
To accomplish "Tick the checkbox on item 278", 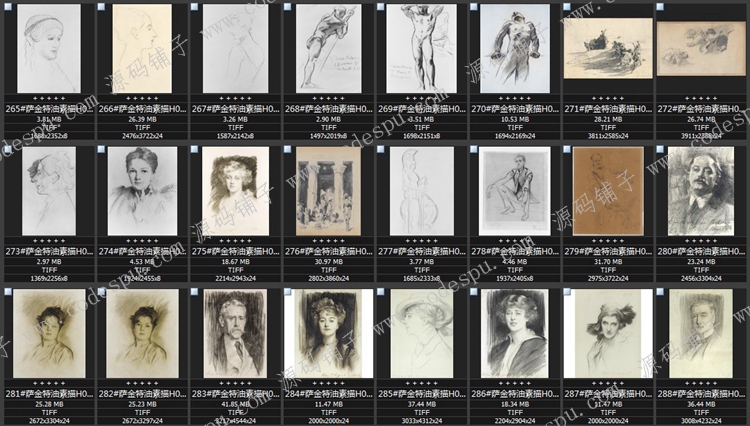I will pyautogui.click(x=474, y=149).
